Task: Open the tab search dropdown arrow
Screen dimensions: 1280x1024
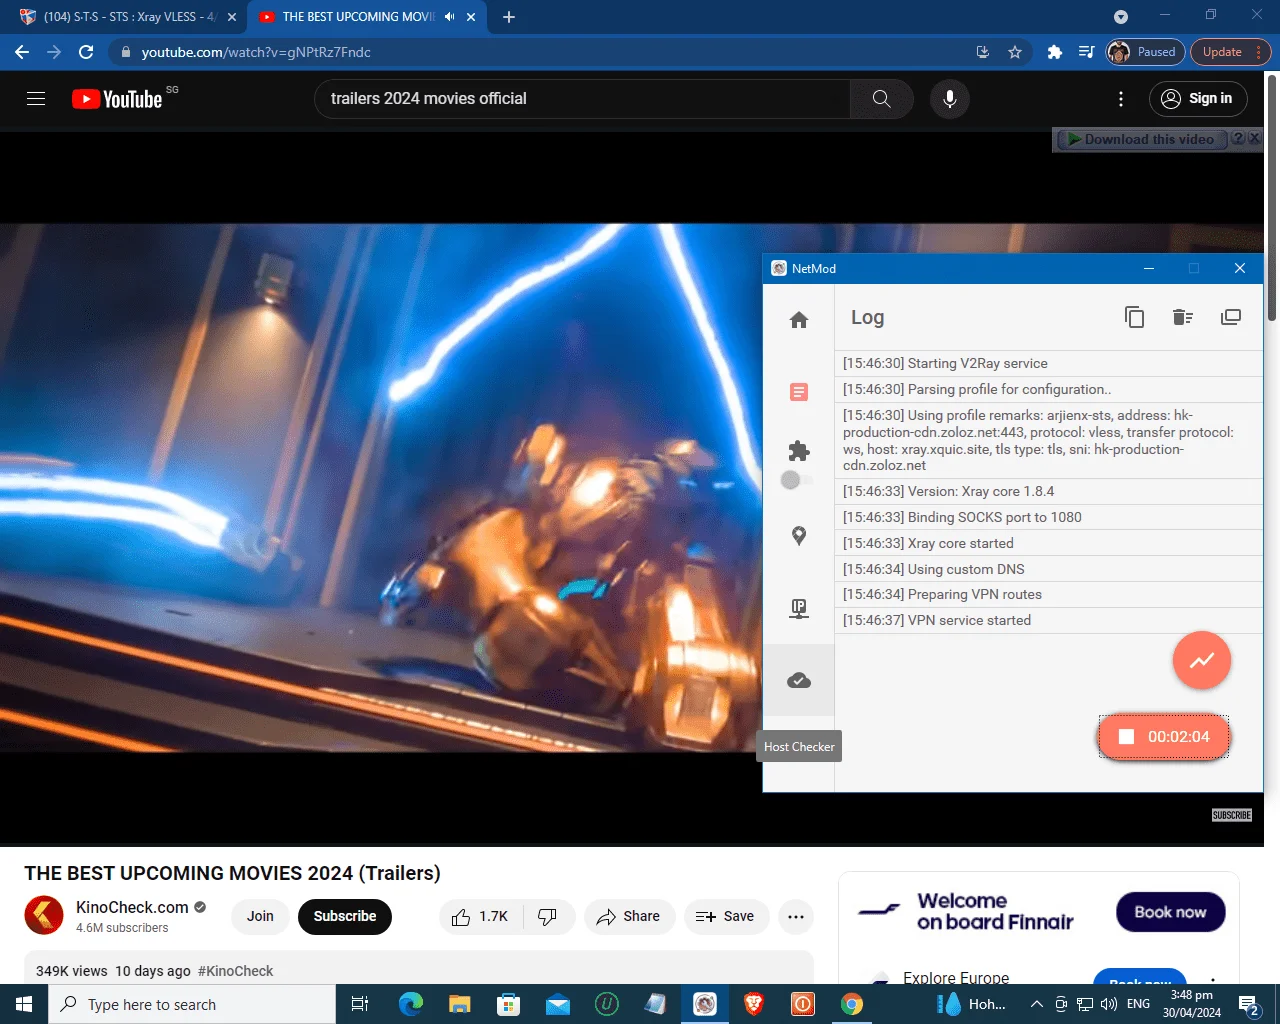Action: click(1121, 17)
